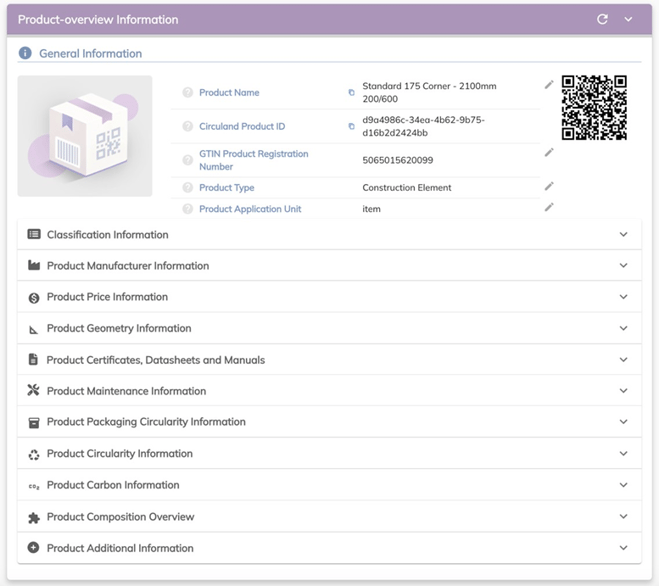Open the Product Price Information section title
Viewport: 659px width, 586px height.
point(107,297)
